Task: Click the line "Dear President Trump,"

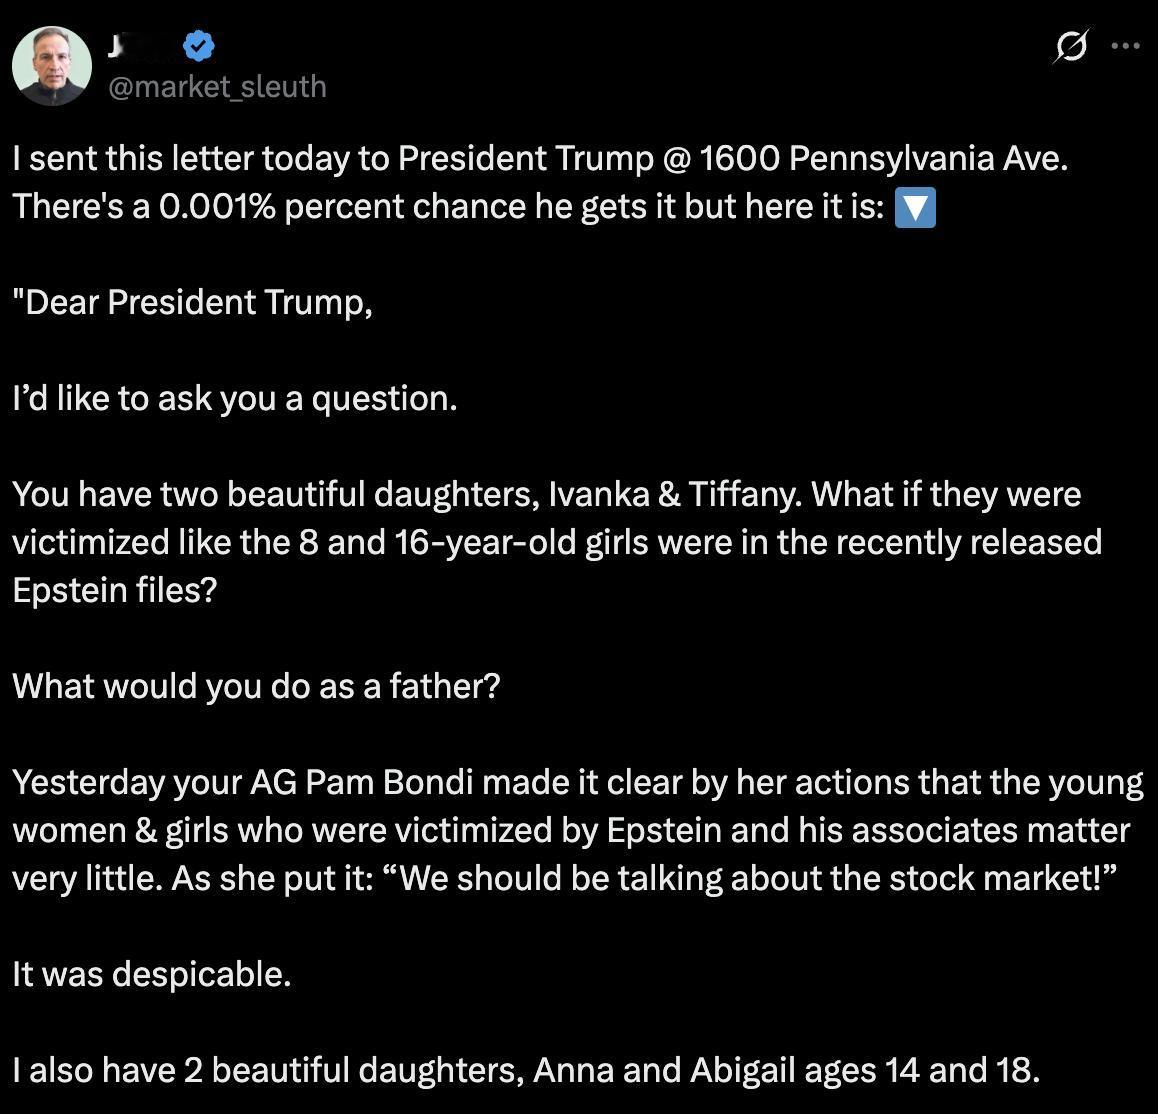Action: (190, 302)
